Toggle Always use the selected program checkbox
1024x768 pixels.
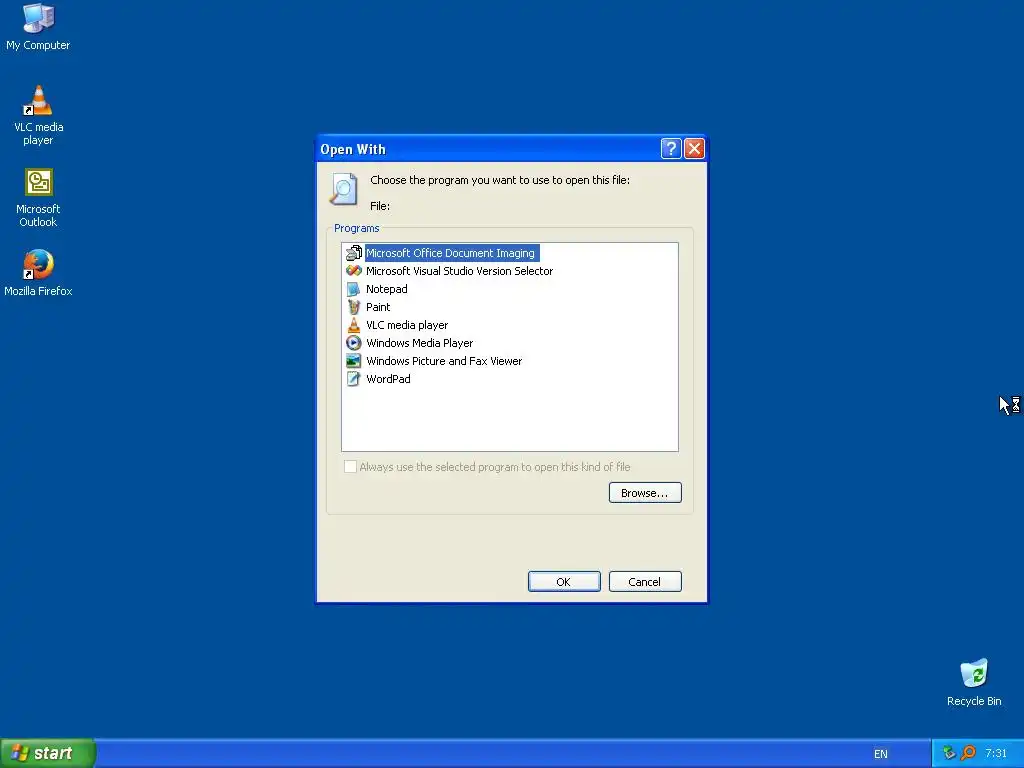click(x=350, y=466)
